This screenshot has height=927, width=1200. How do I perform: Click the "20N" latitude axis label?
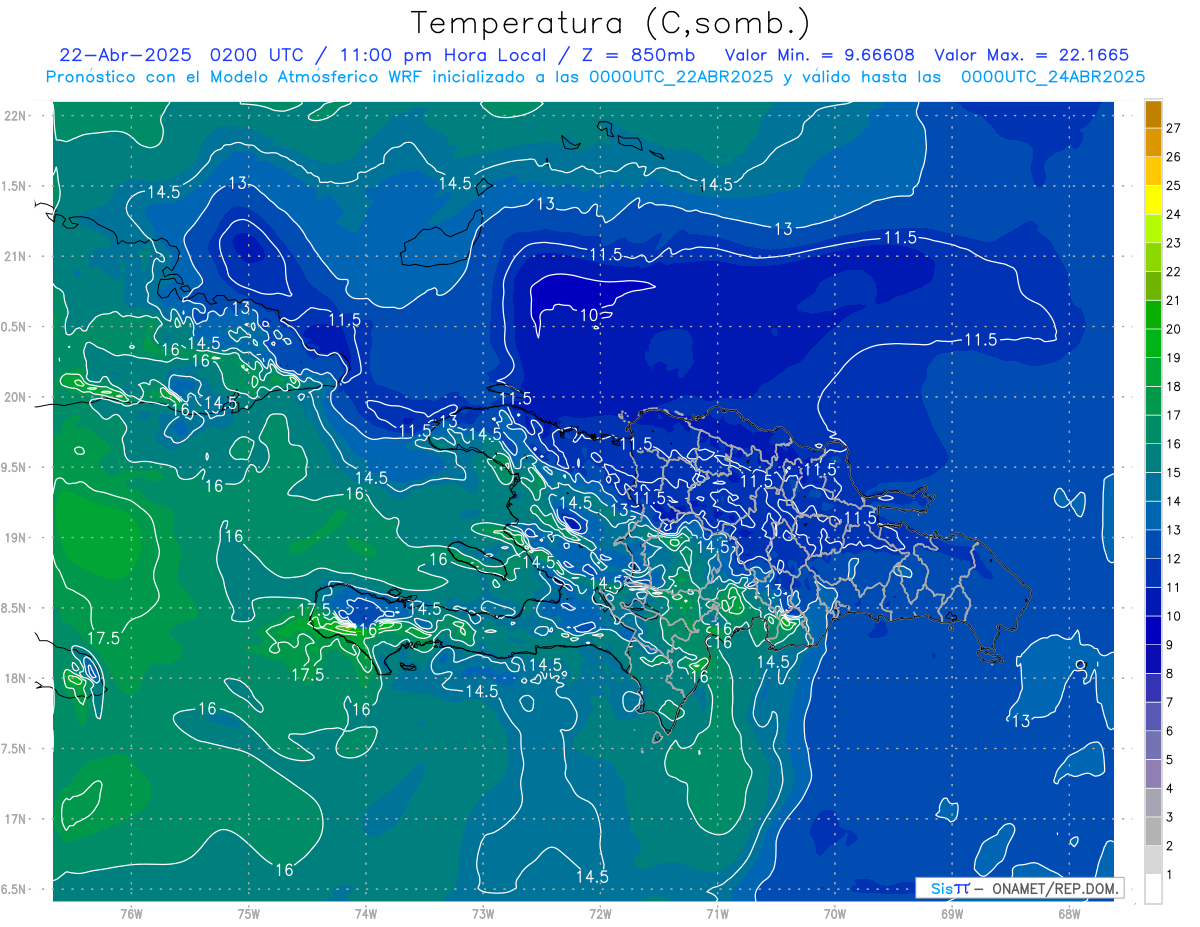(15, 397)
